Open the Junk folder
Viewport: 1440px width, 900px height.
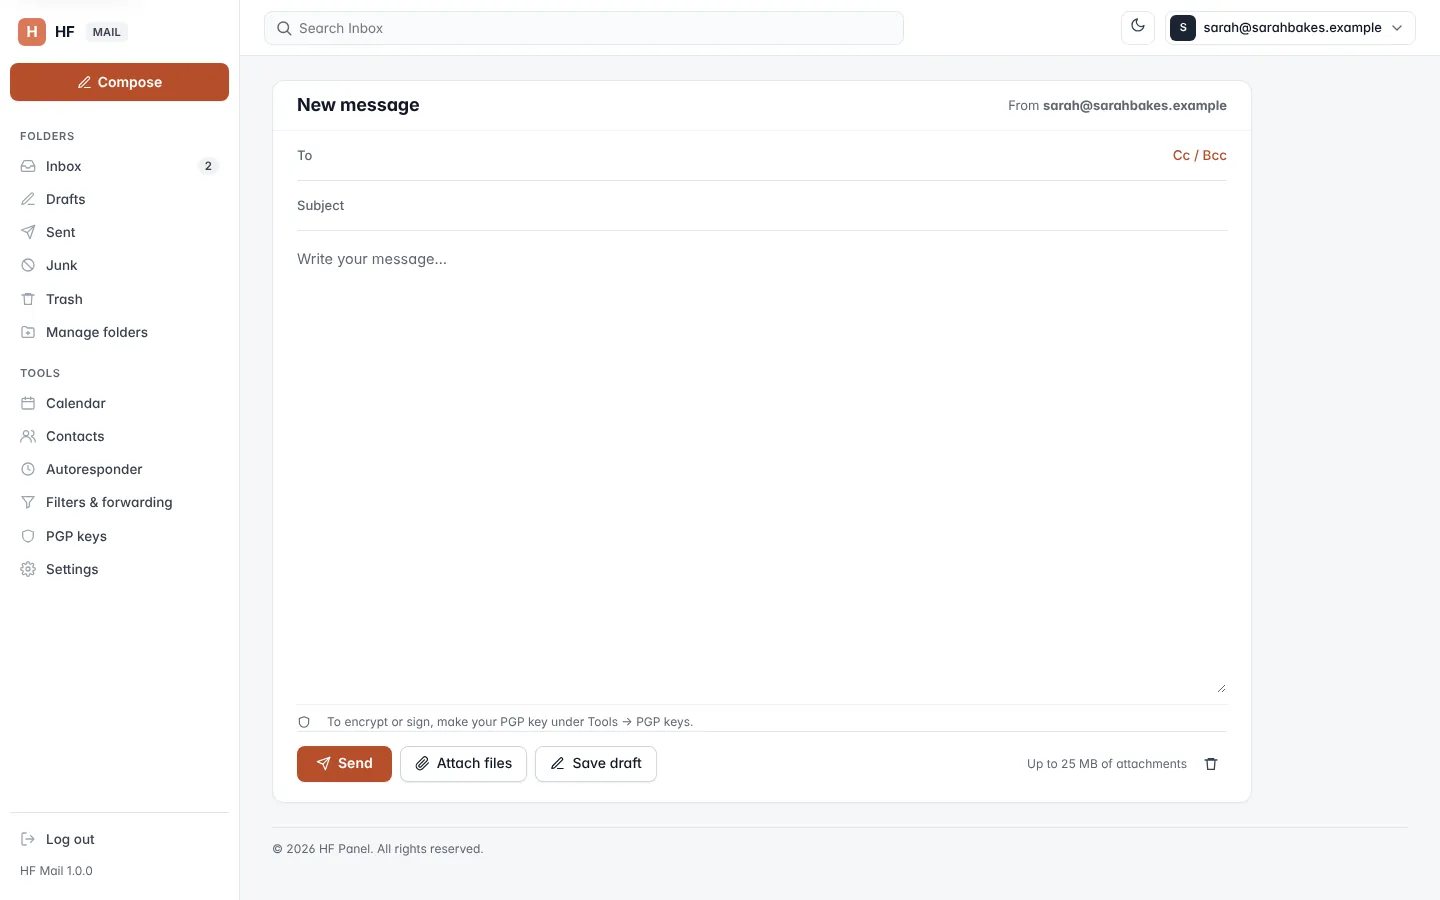tap(119, 265)
